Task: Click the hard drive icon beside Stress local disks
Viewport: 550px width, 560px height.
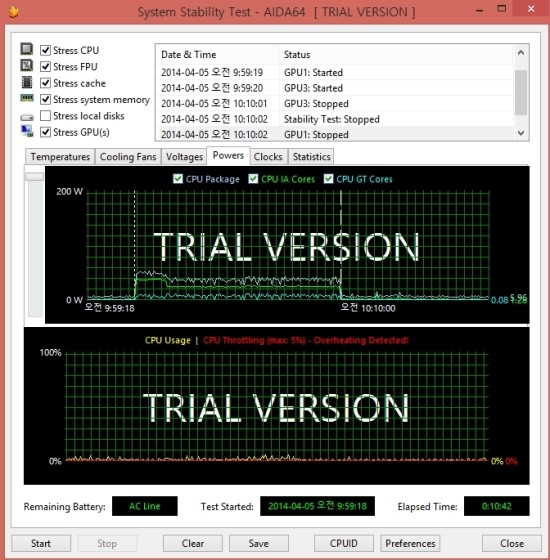Action: point(27,117)
